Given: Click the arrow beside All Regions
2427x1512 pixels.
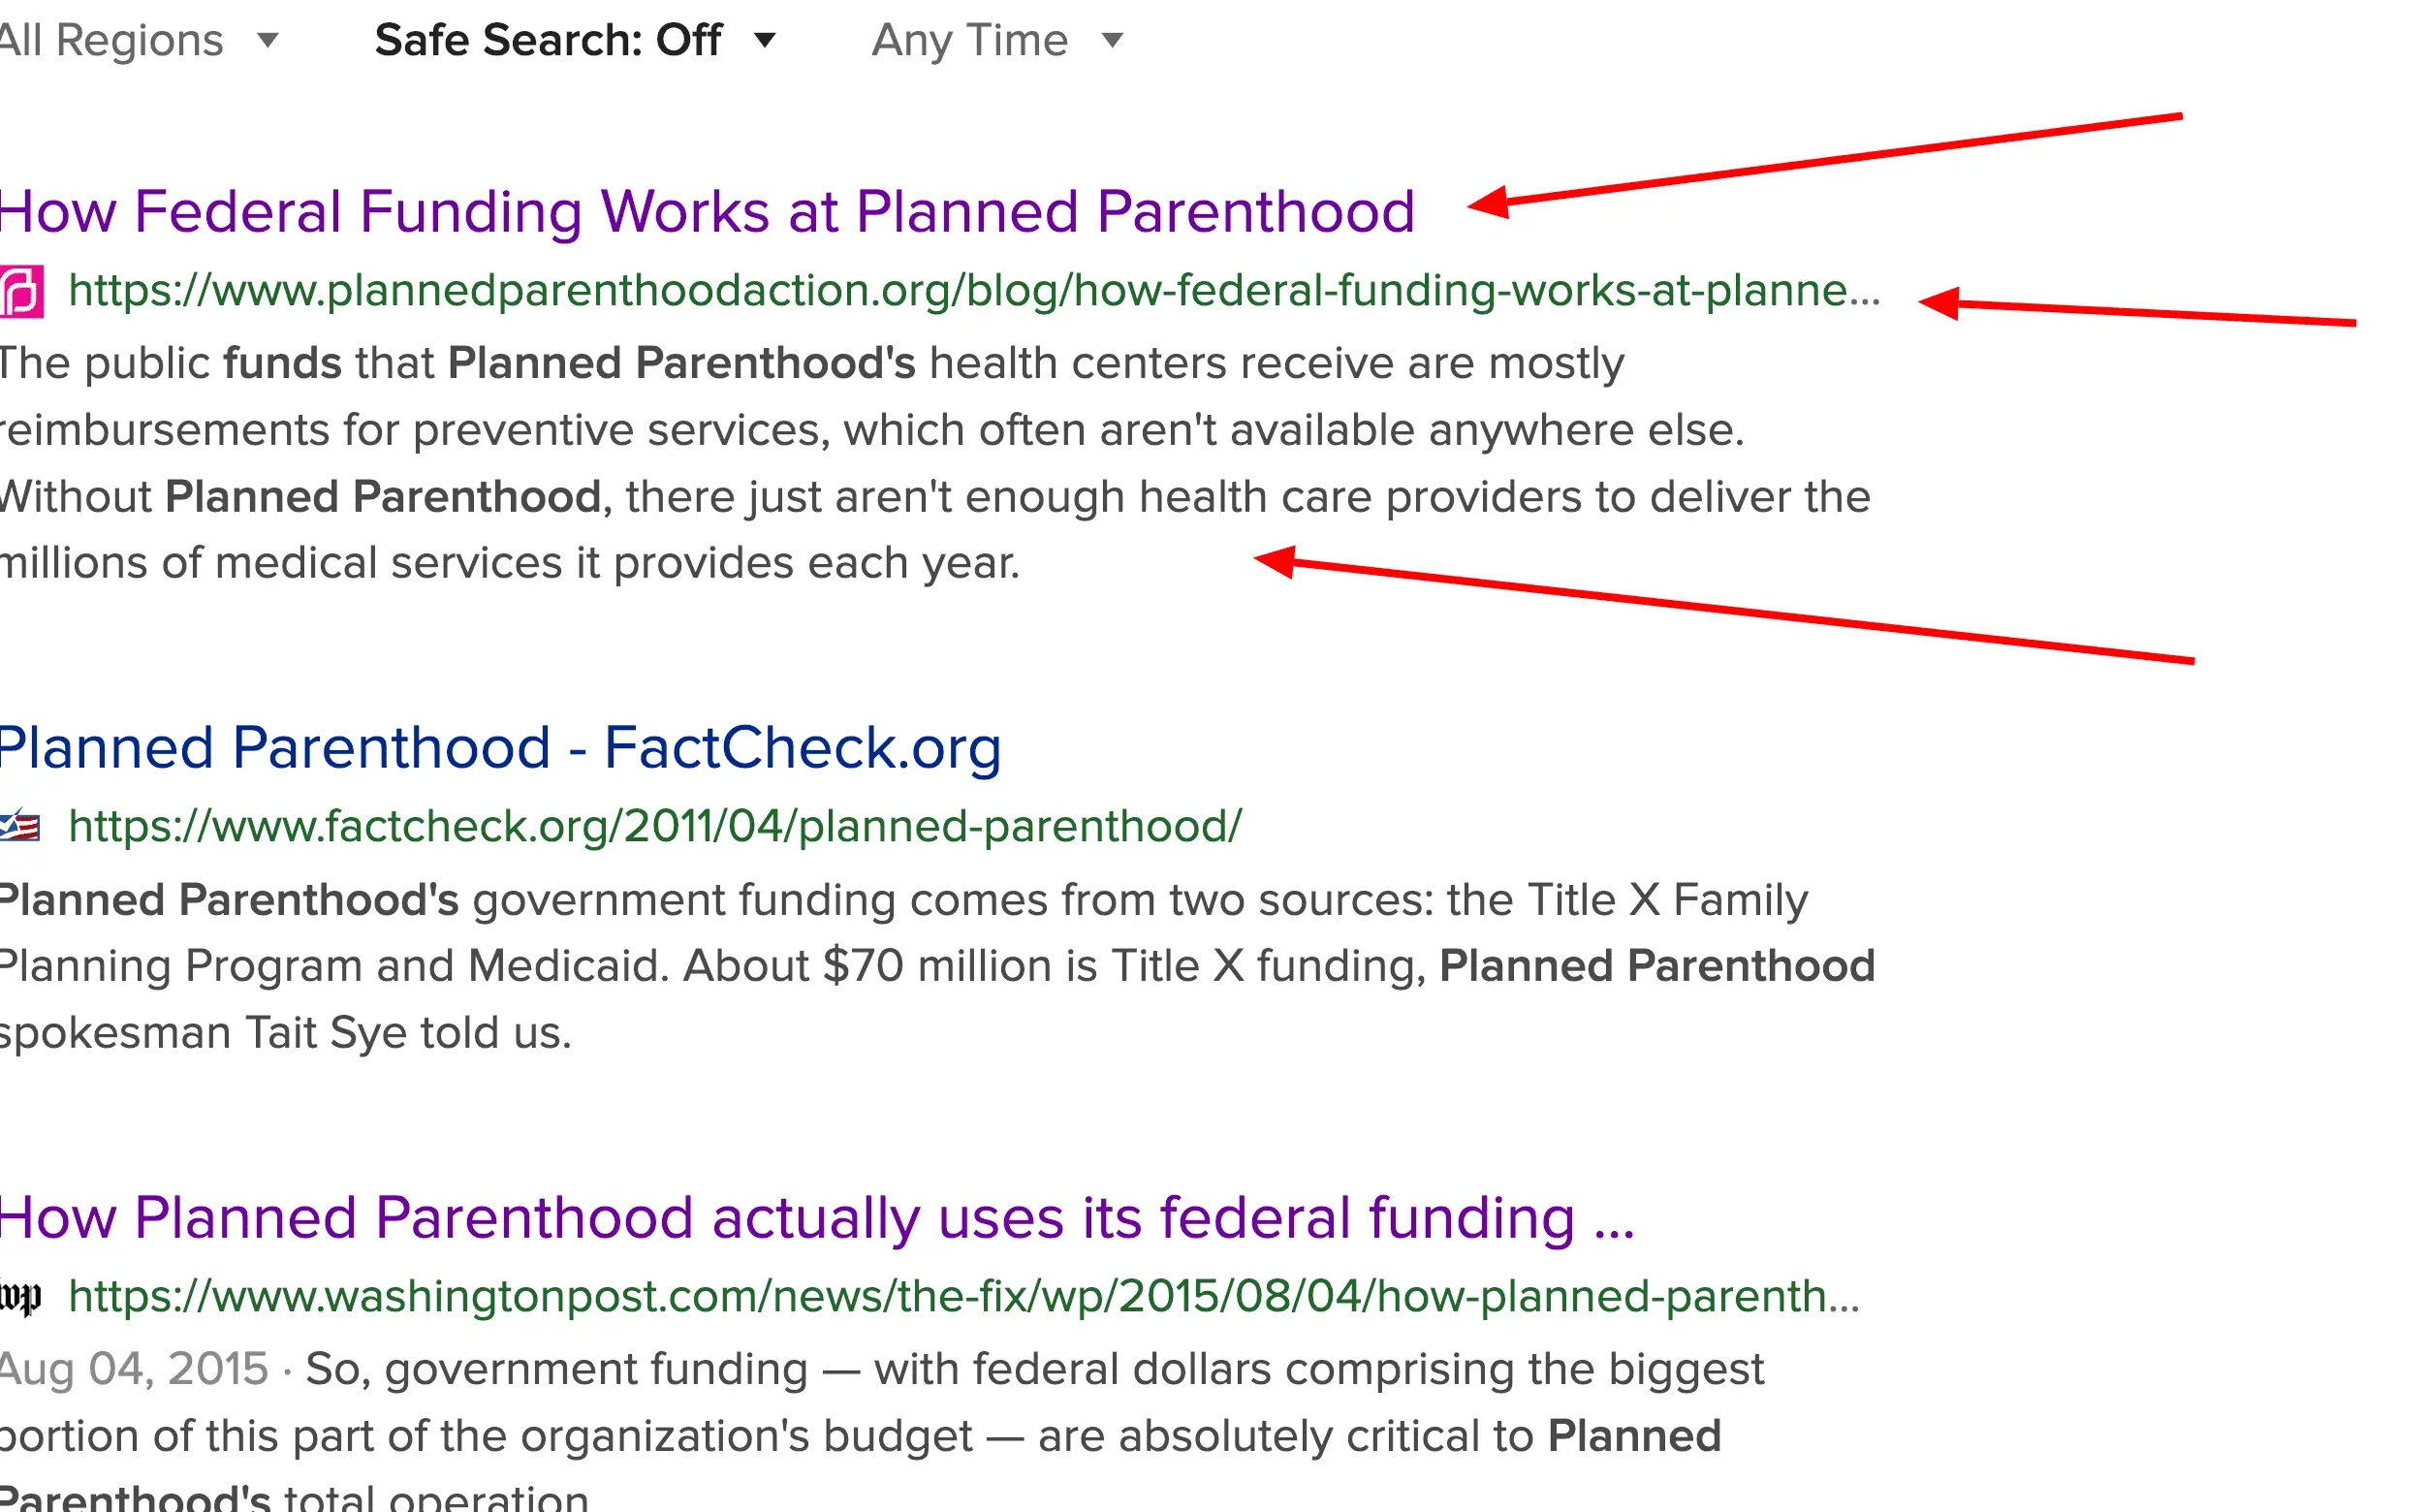Looking at the screenshot, I should point(267,41).
